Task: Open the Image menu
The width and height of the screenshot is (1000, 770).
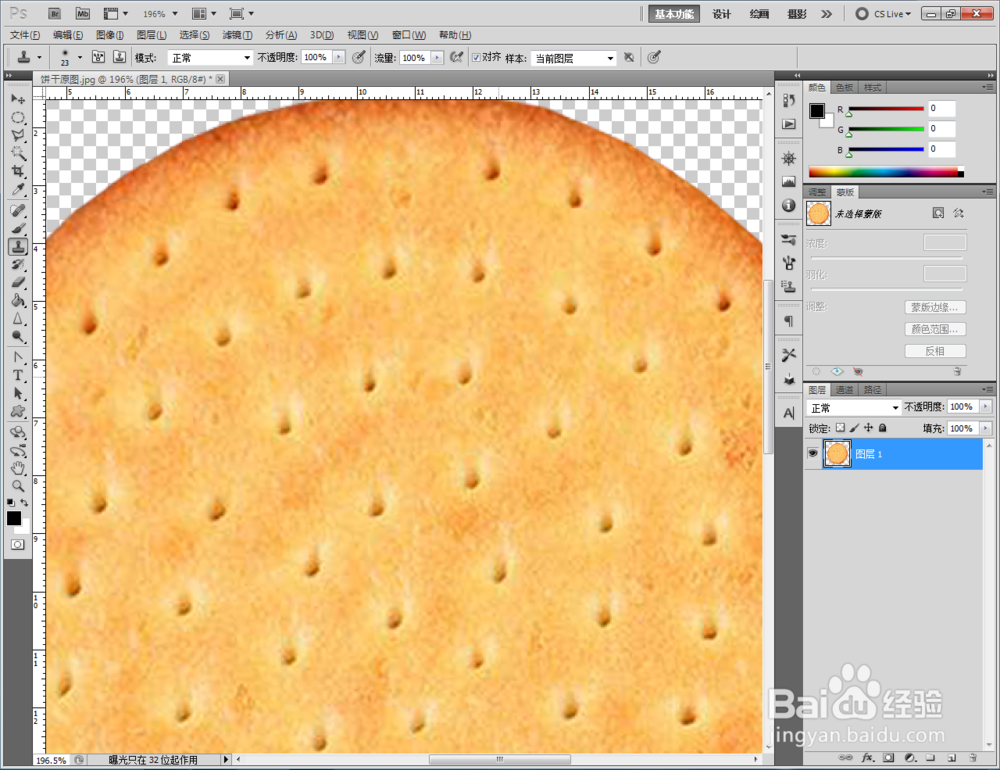Action: pyautogui.click(x=110, y=35)
